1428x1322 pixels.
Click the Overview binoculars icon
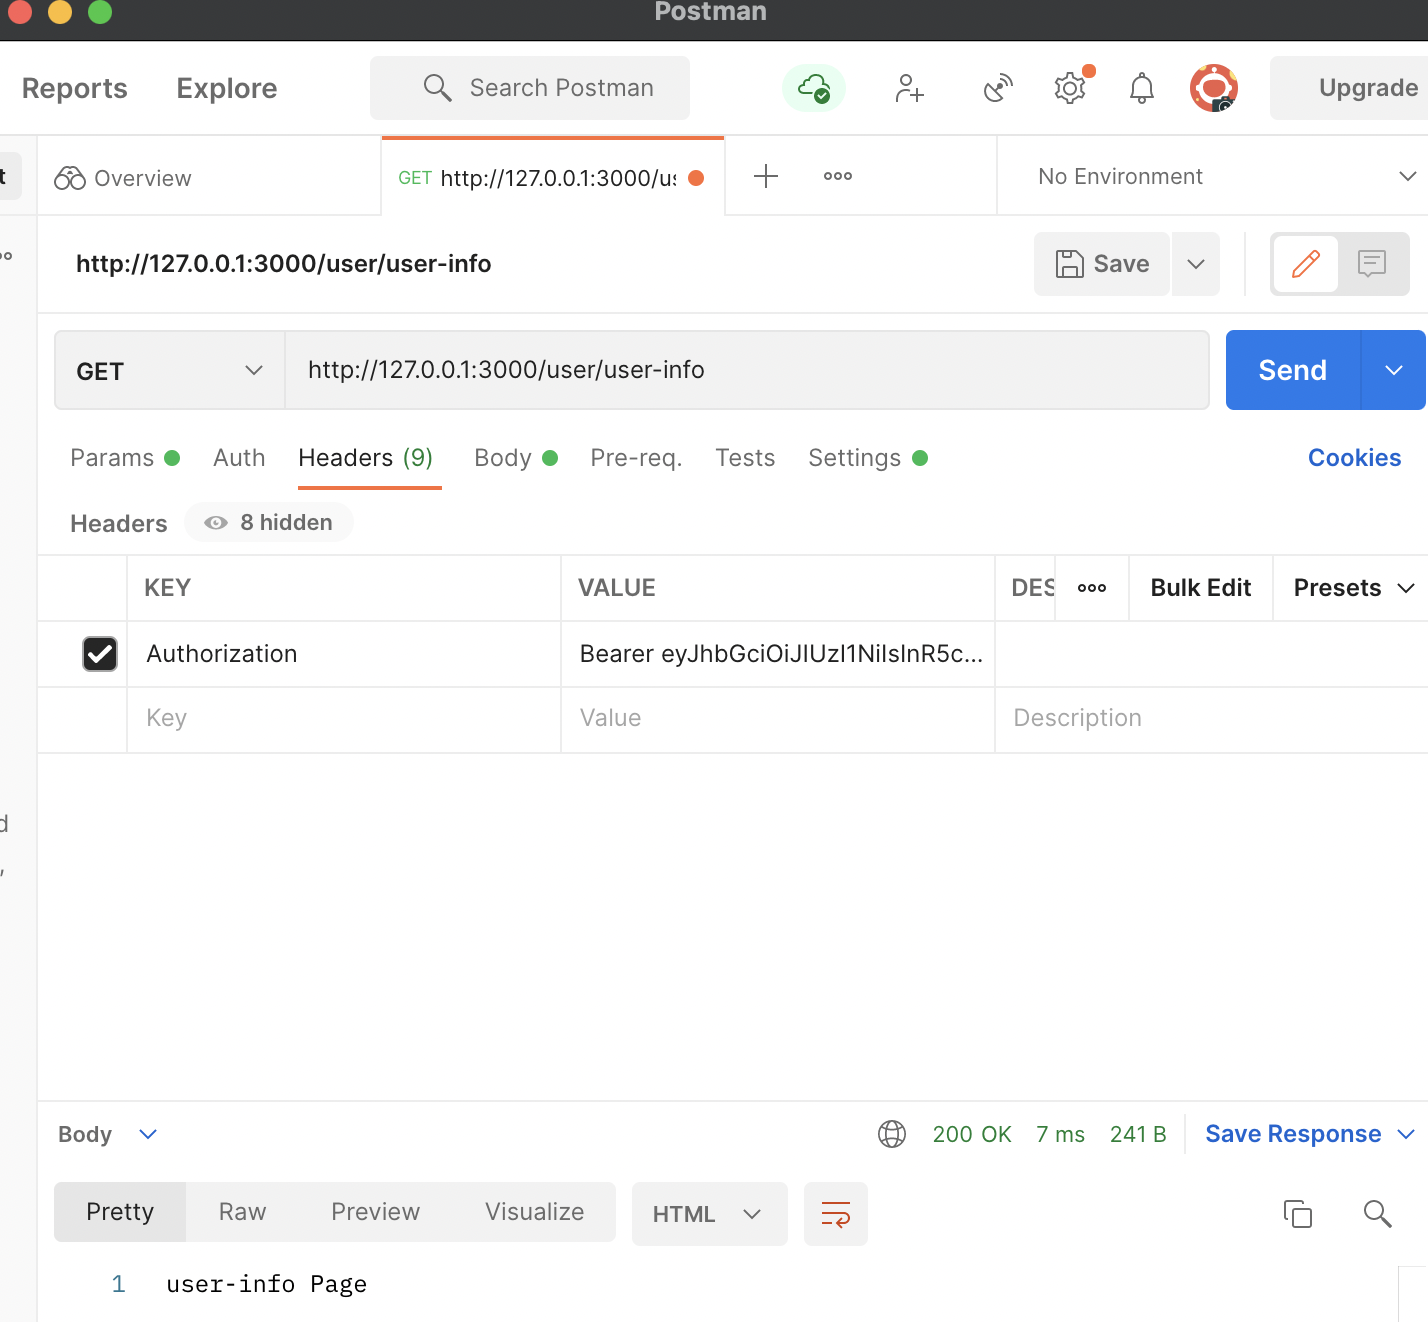pos(70,178)
